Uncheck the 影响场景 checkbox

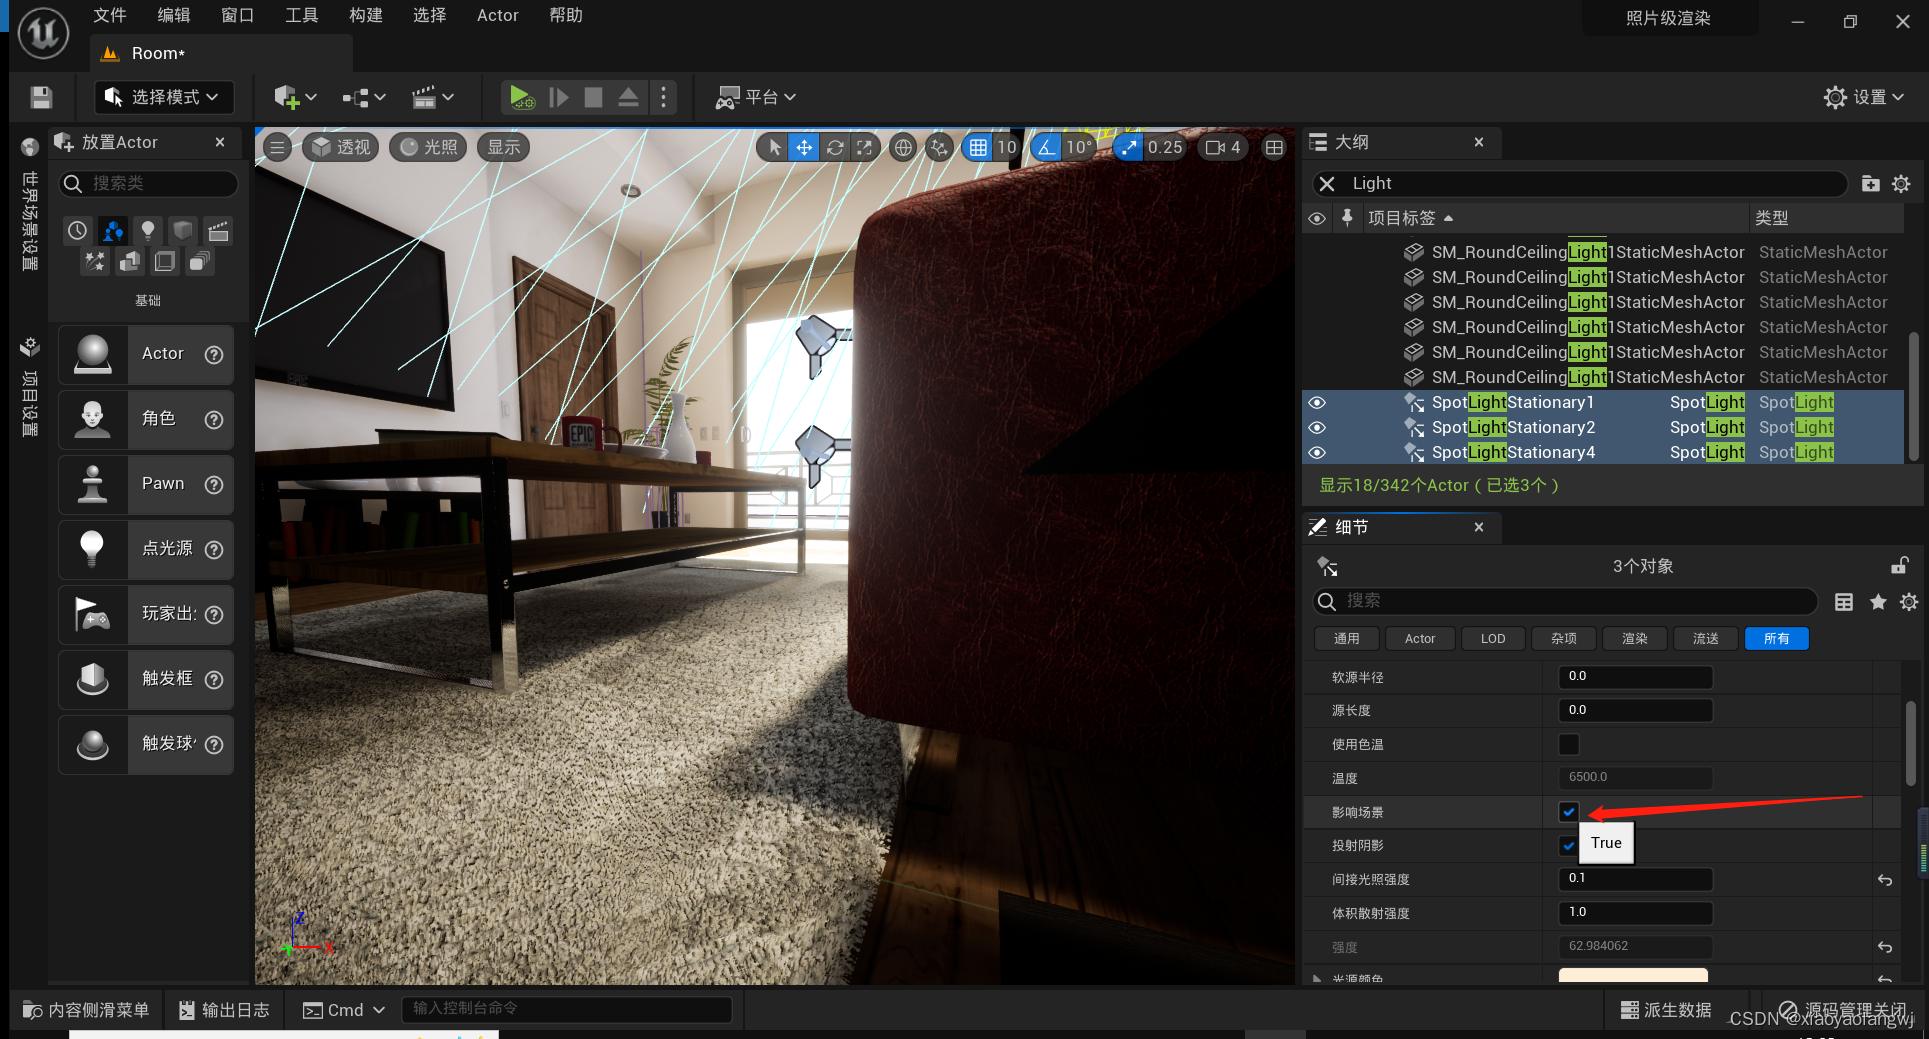(x=1568, y=812)
